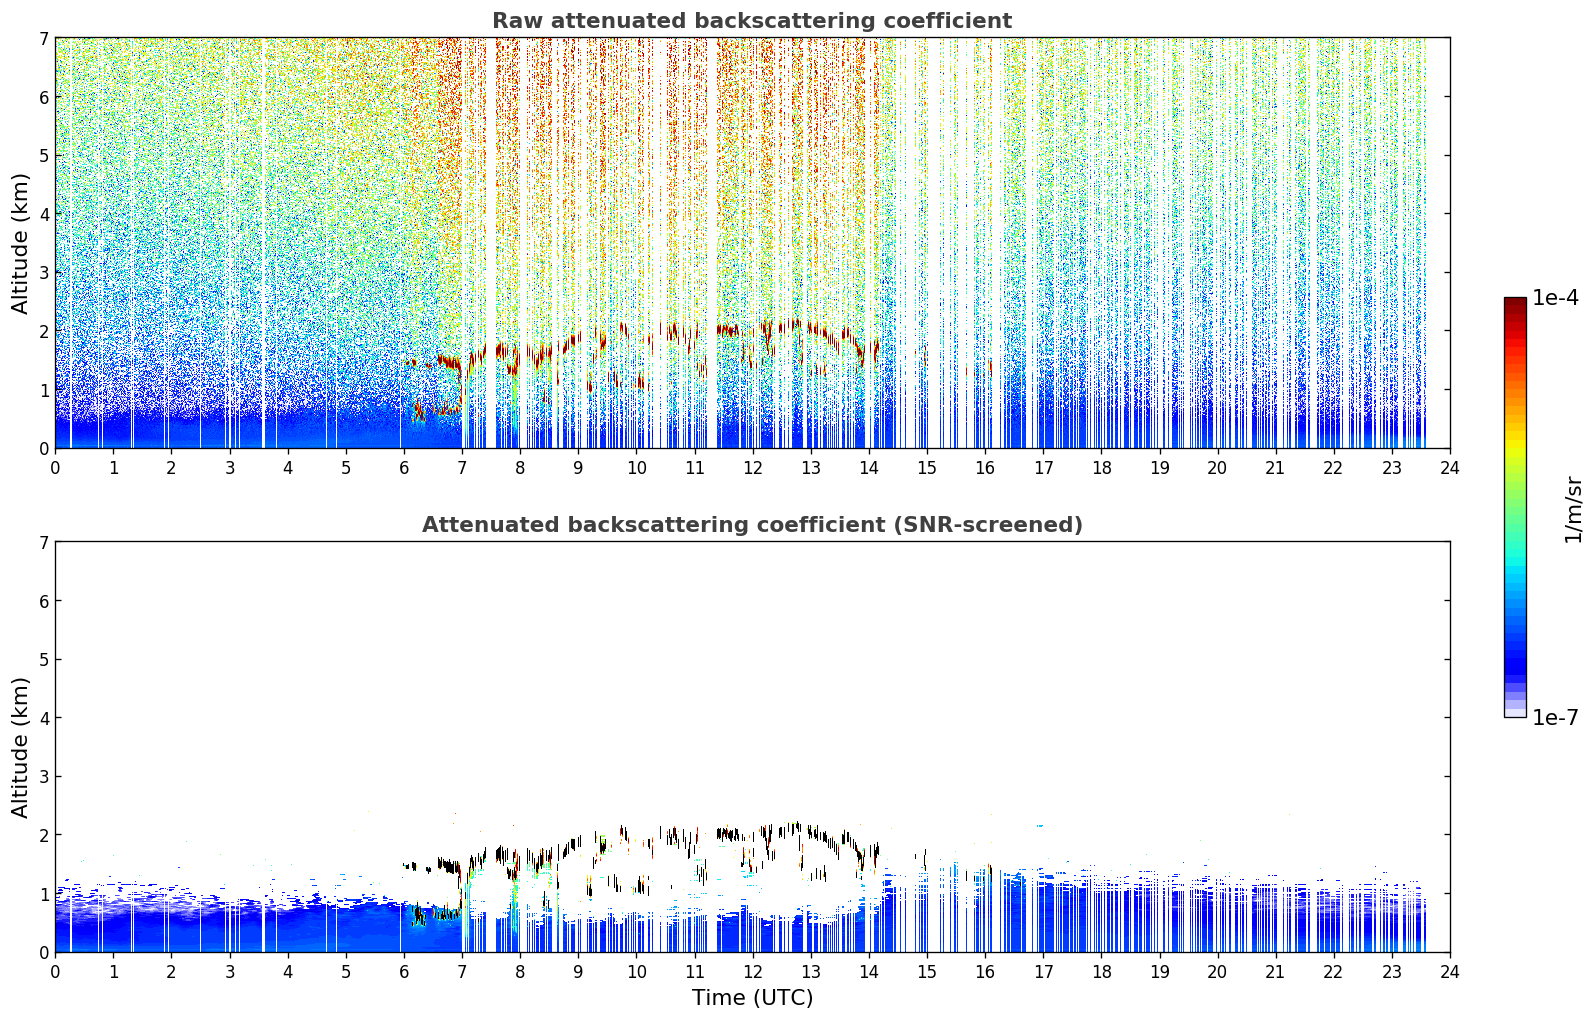
Task: Click the top plot's 'Altitude (km)' label
Action: [20, 243]
